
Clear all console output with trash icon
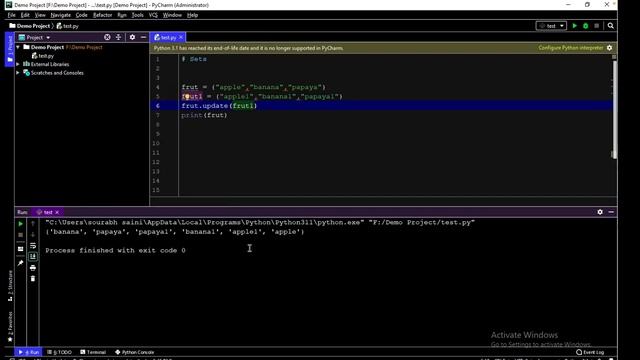click(33, 279)
